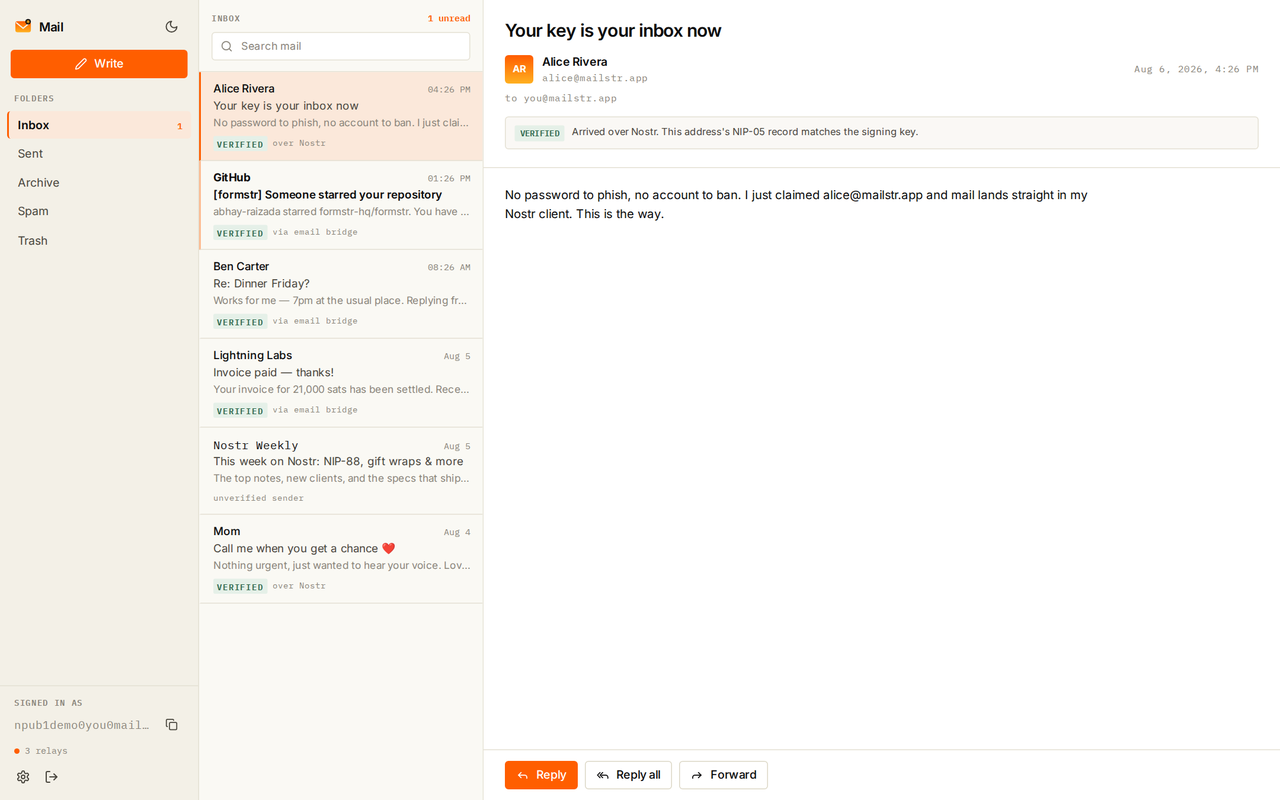Open the GitHub starred repository email

(341, 205)
